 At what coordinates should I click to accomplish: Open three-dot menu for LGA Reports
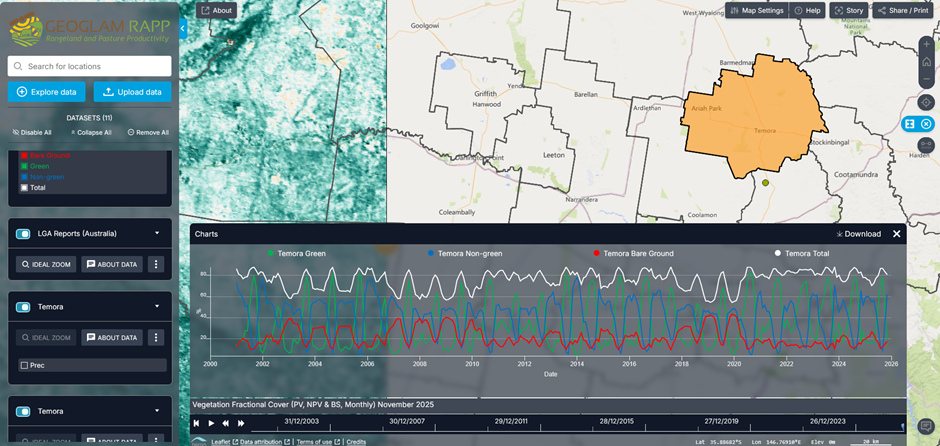(x=156, y=265)
